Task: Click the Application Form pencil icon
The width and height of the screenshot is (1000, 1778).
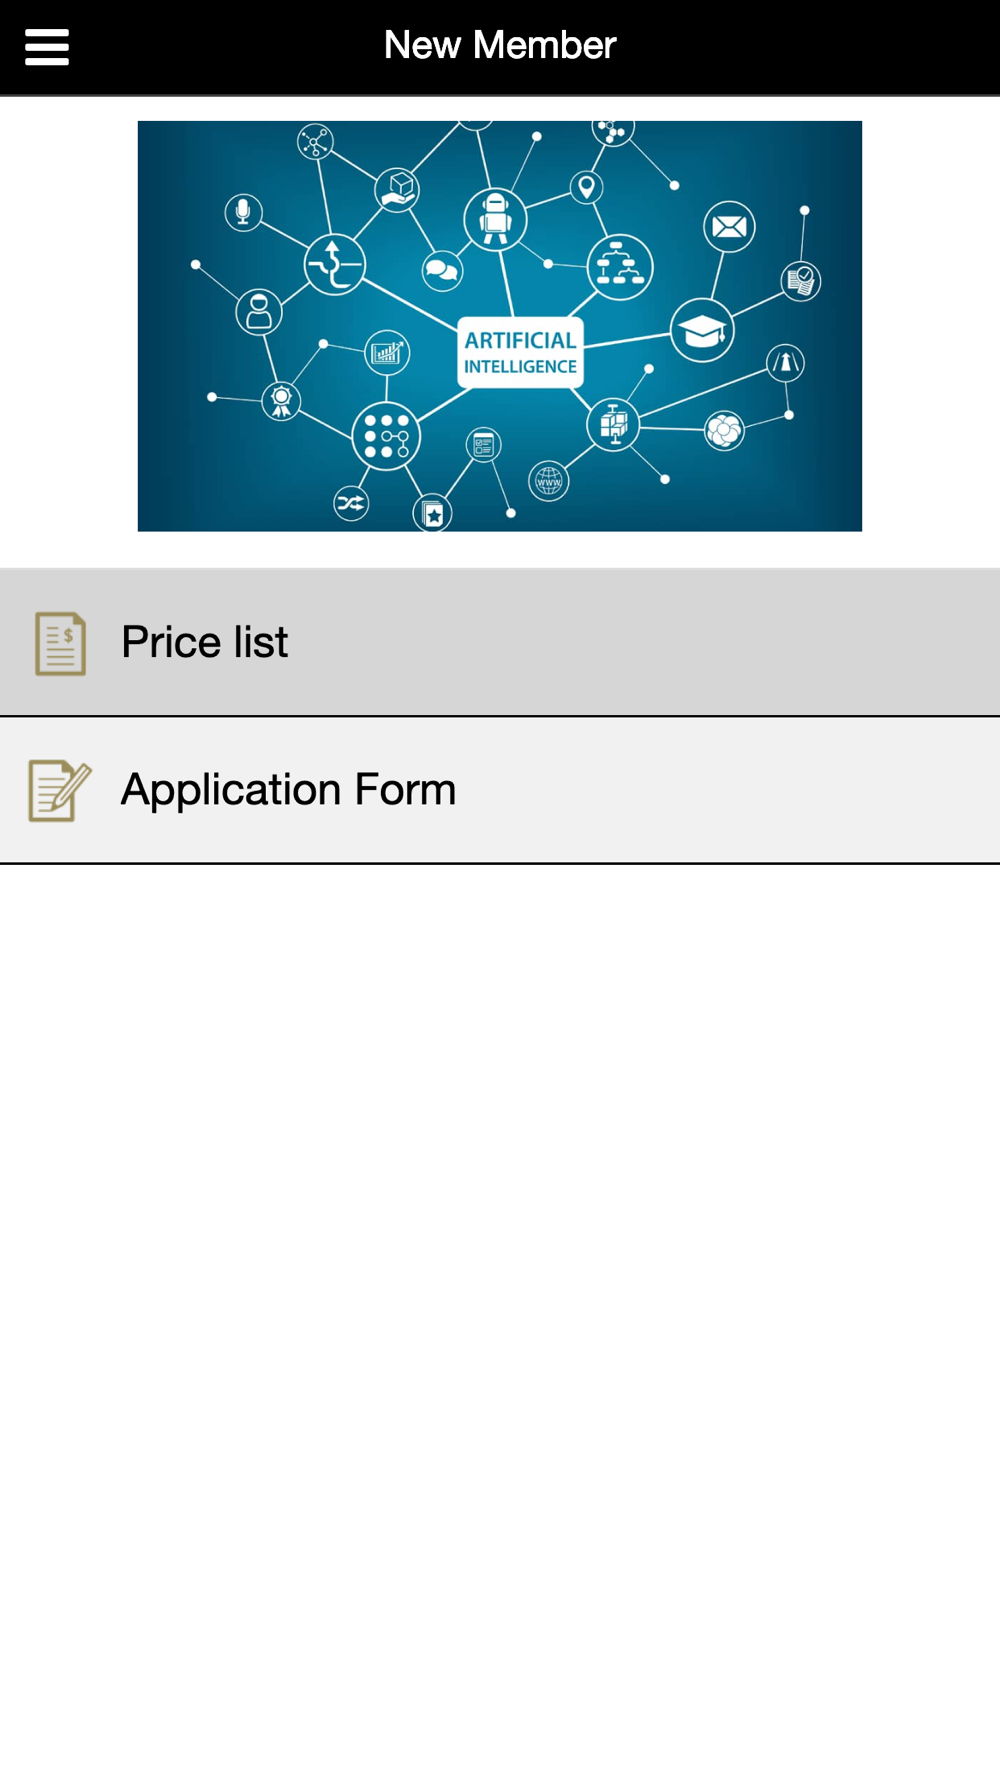Action: pyautogui.click(x=60, y=790)
